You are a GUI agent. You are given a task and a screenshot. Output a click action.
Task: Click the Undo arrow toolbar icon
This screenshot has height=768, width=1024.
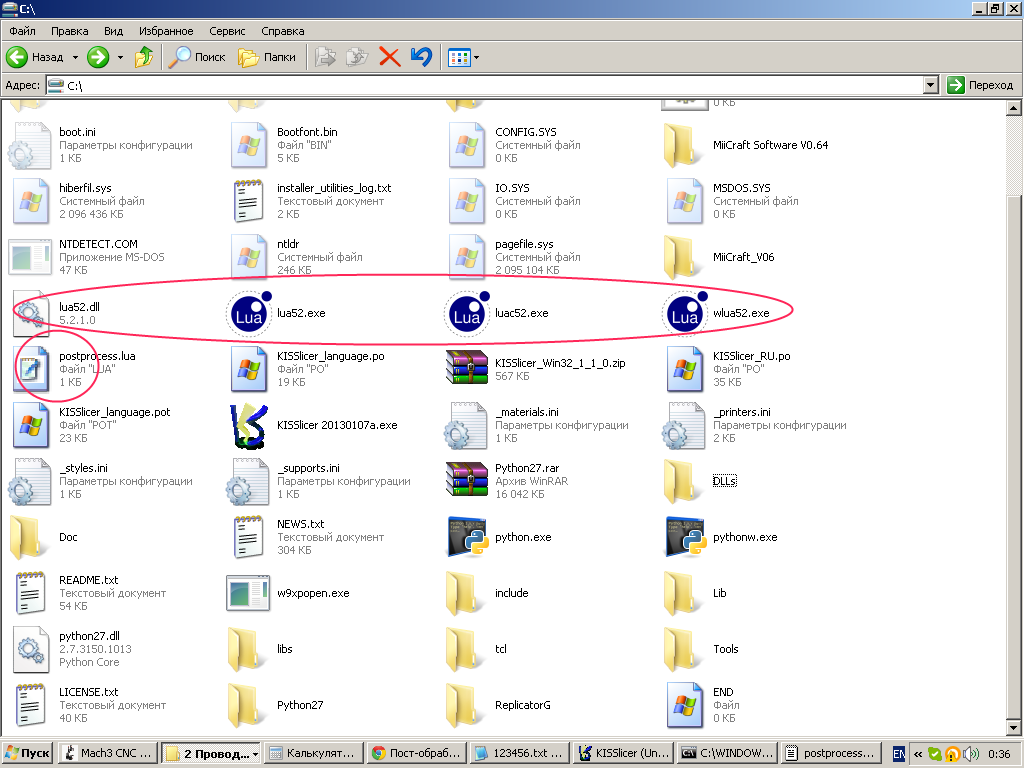click(421, 57)
